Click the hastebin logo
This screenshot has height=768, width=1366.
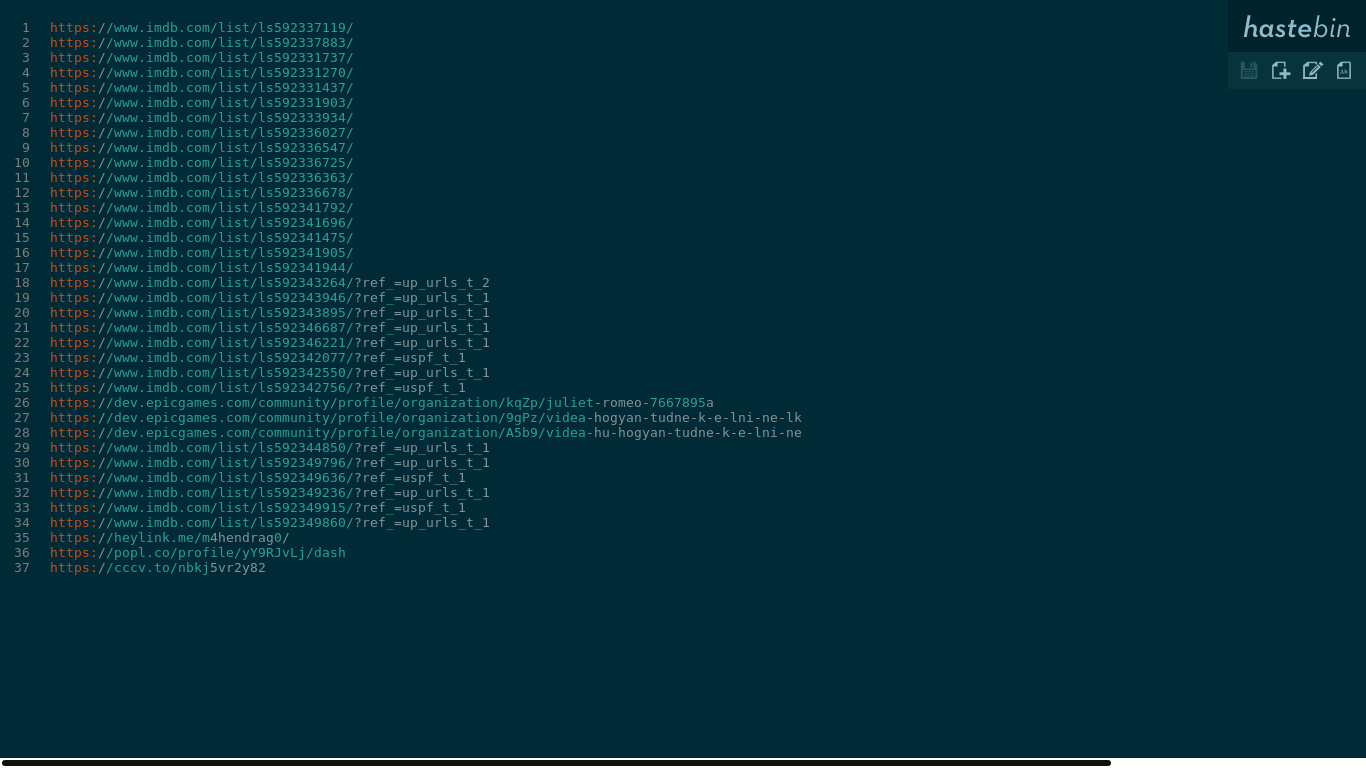coord(1297,27)
